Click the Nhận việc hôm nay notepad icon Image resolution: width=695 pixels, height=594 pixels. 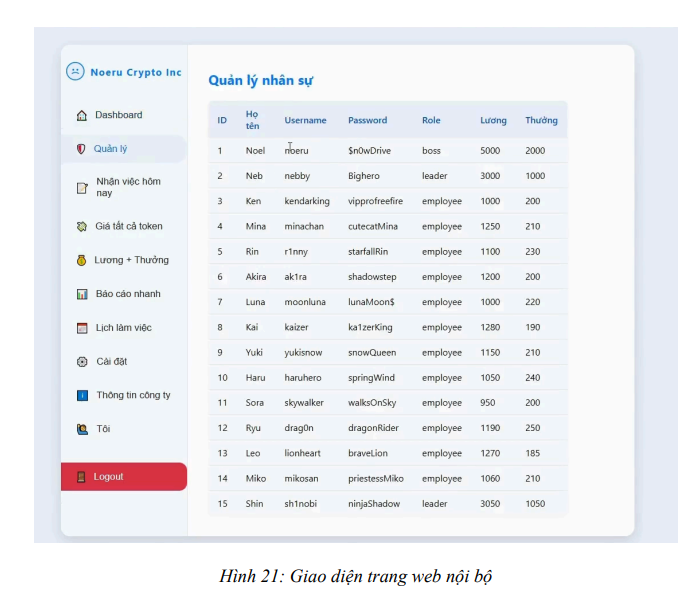click(x=82, y=188)
